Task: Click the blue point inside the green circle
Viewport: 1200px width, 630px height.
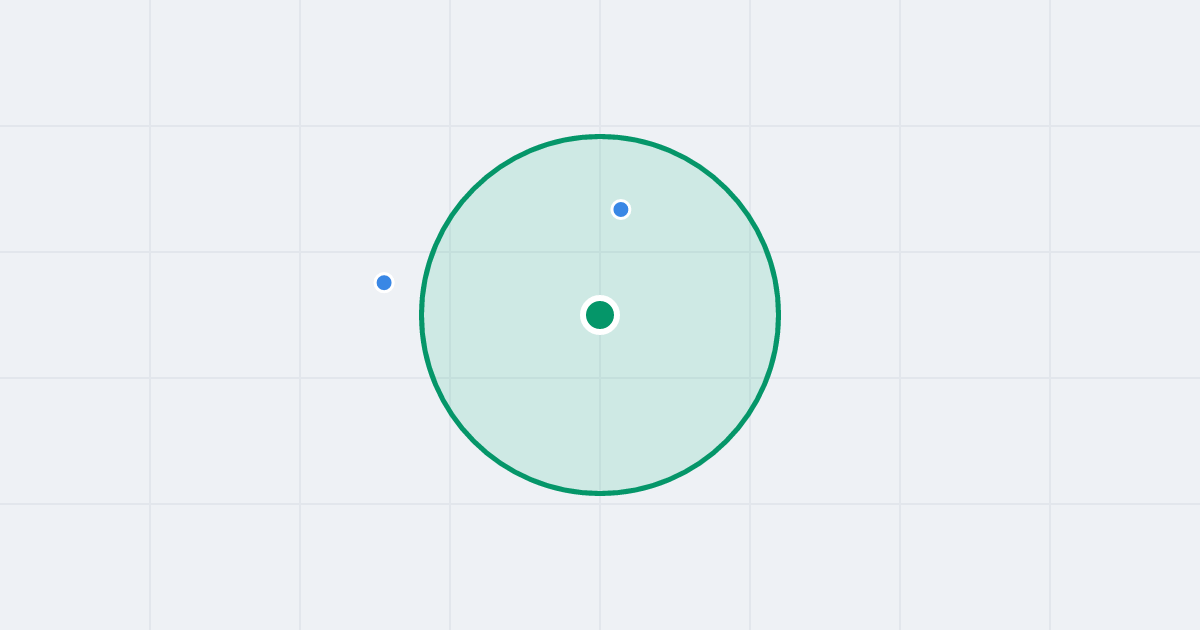Action: click(x=621, y=209)
